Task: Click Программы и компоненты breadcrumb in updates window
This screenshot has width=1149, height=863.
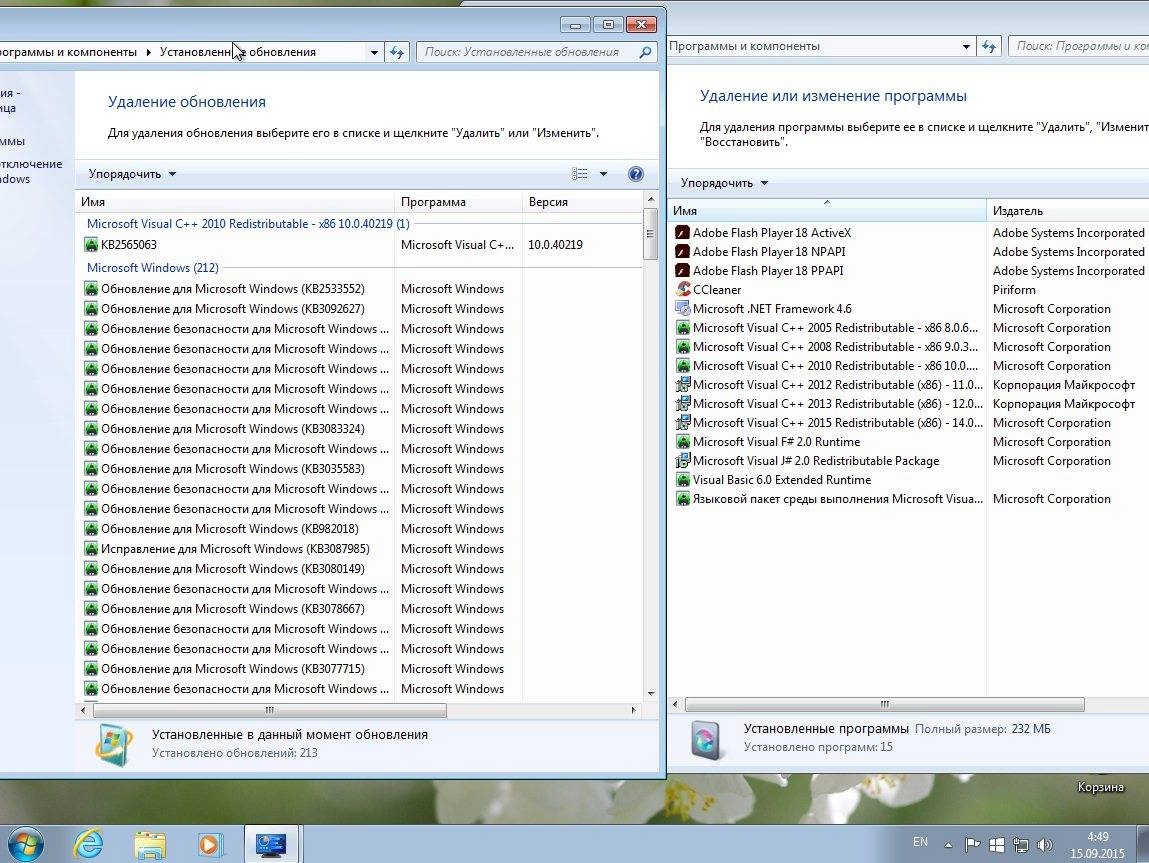Action: (x=69, y=52)
